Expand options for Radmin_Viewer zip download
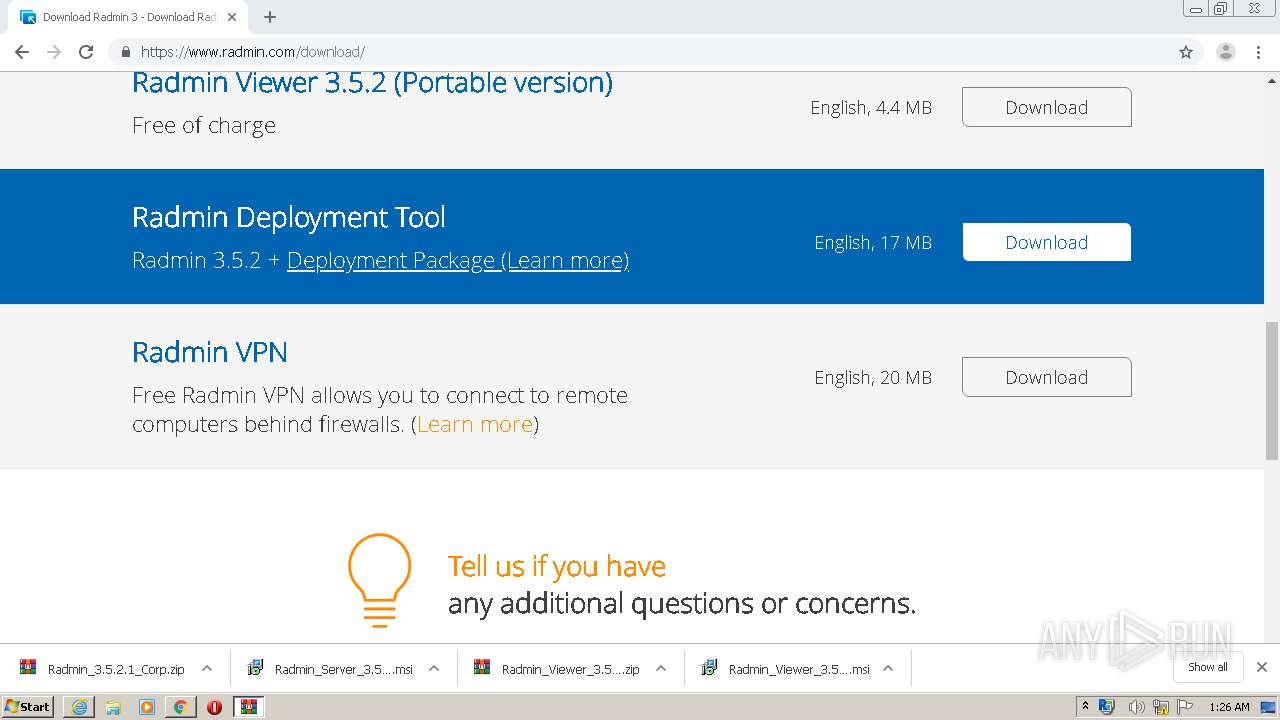1280x720 pixels. click(x=661, y=669)
